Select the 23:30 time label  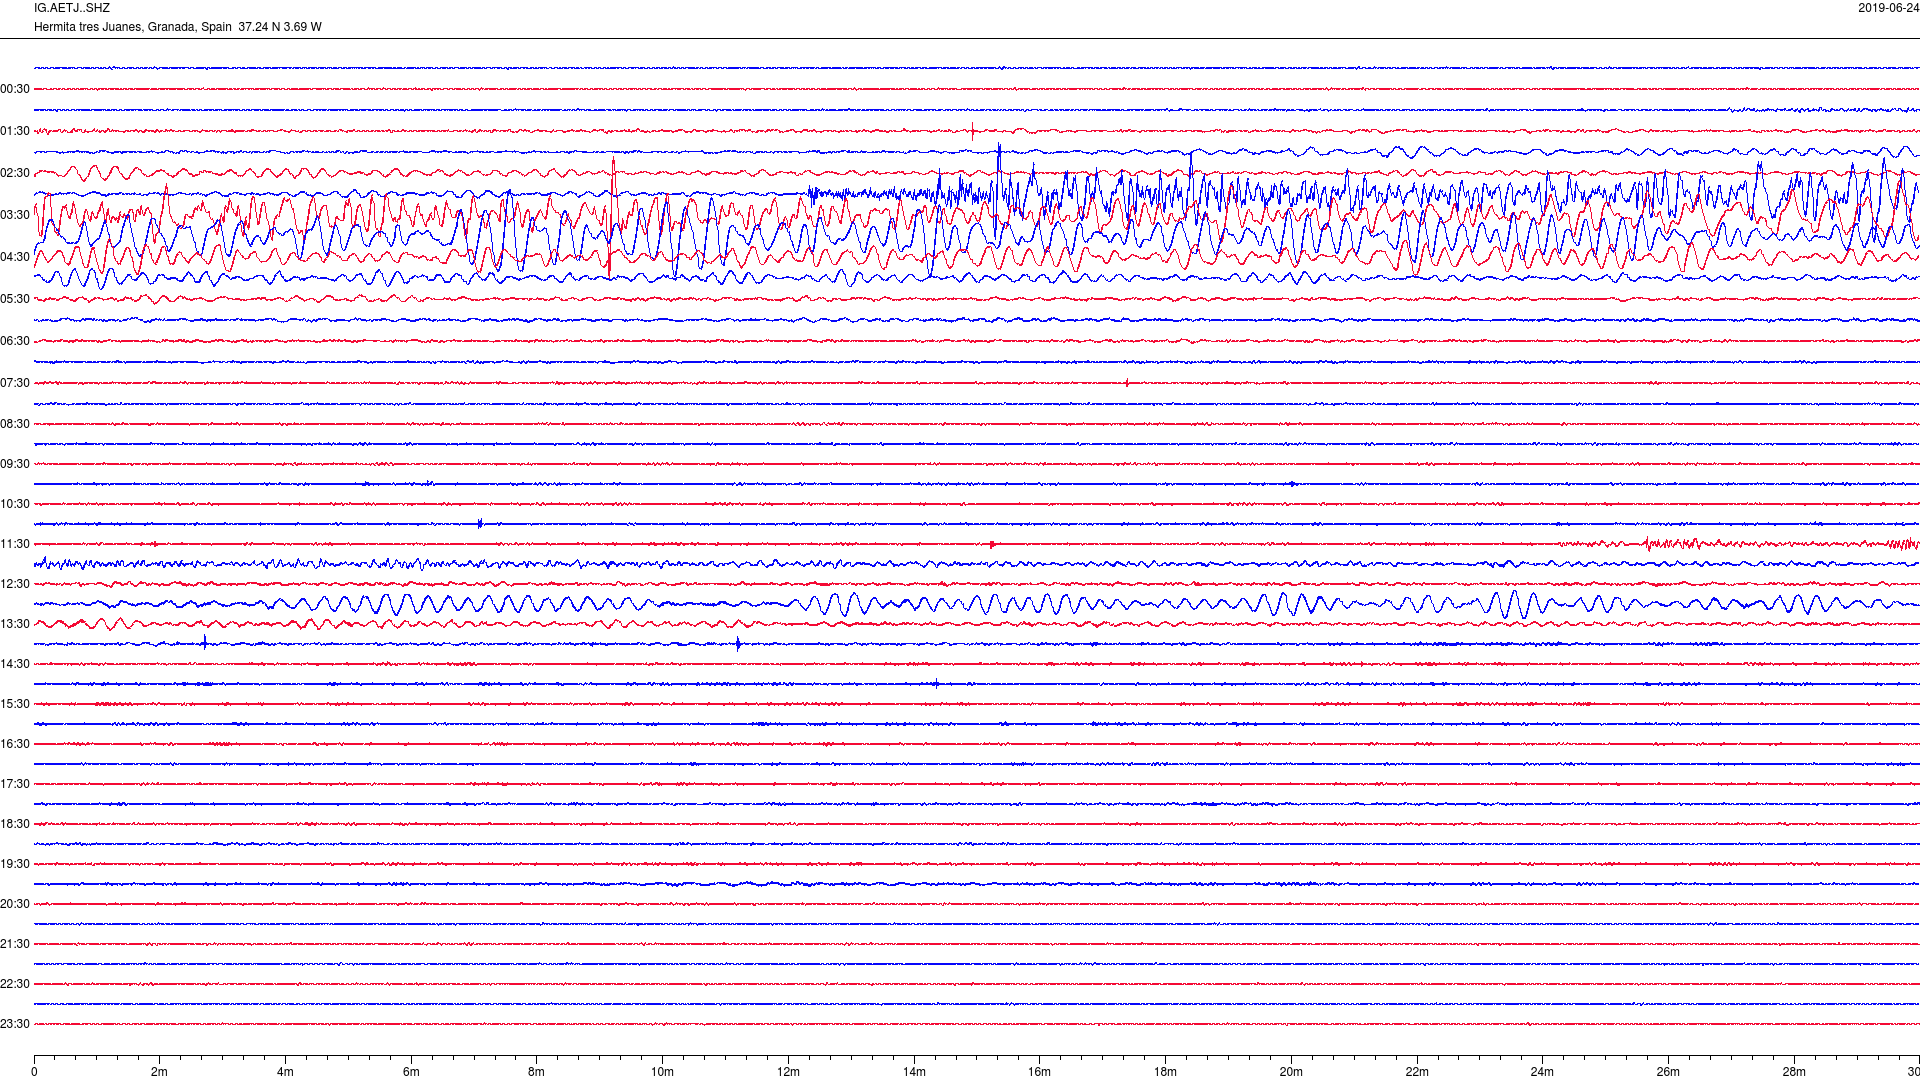pos(15,1024)
